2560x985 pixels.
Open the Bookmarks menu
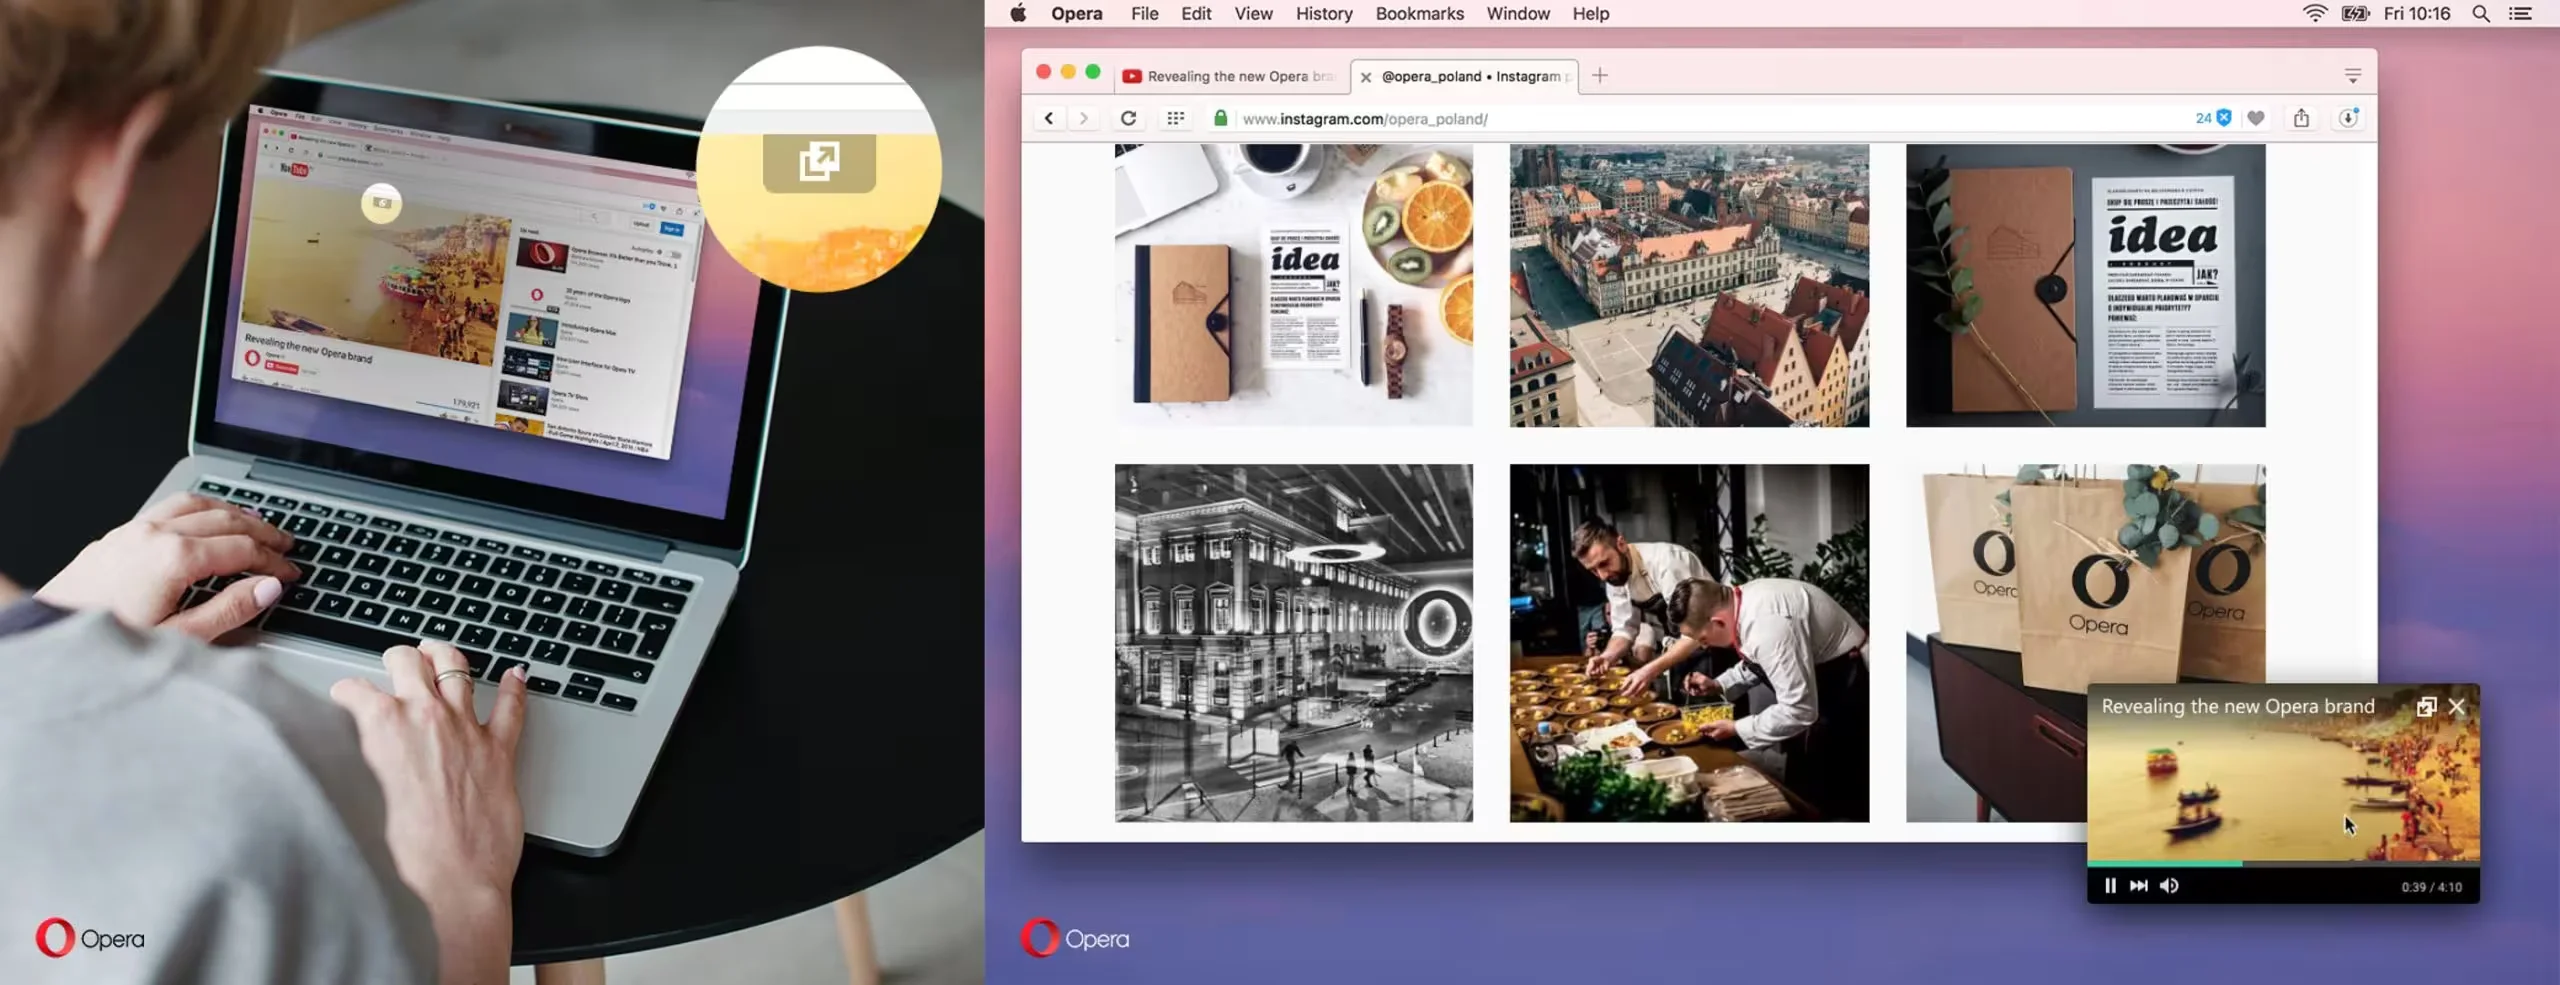tap(1419, 14)
